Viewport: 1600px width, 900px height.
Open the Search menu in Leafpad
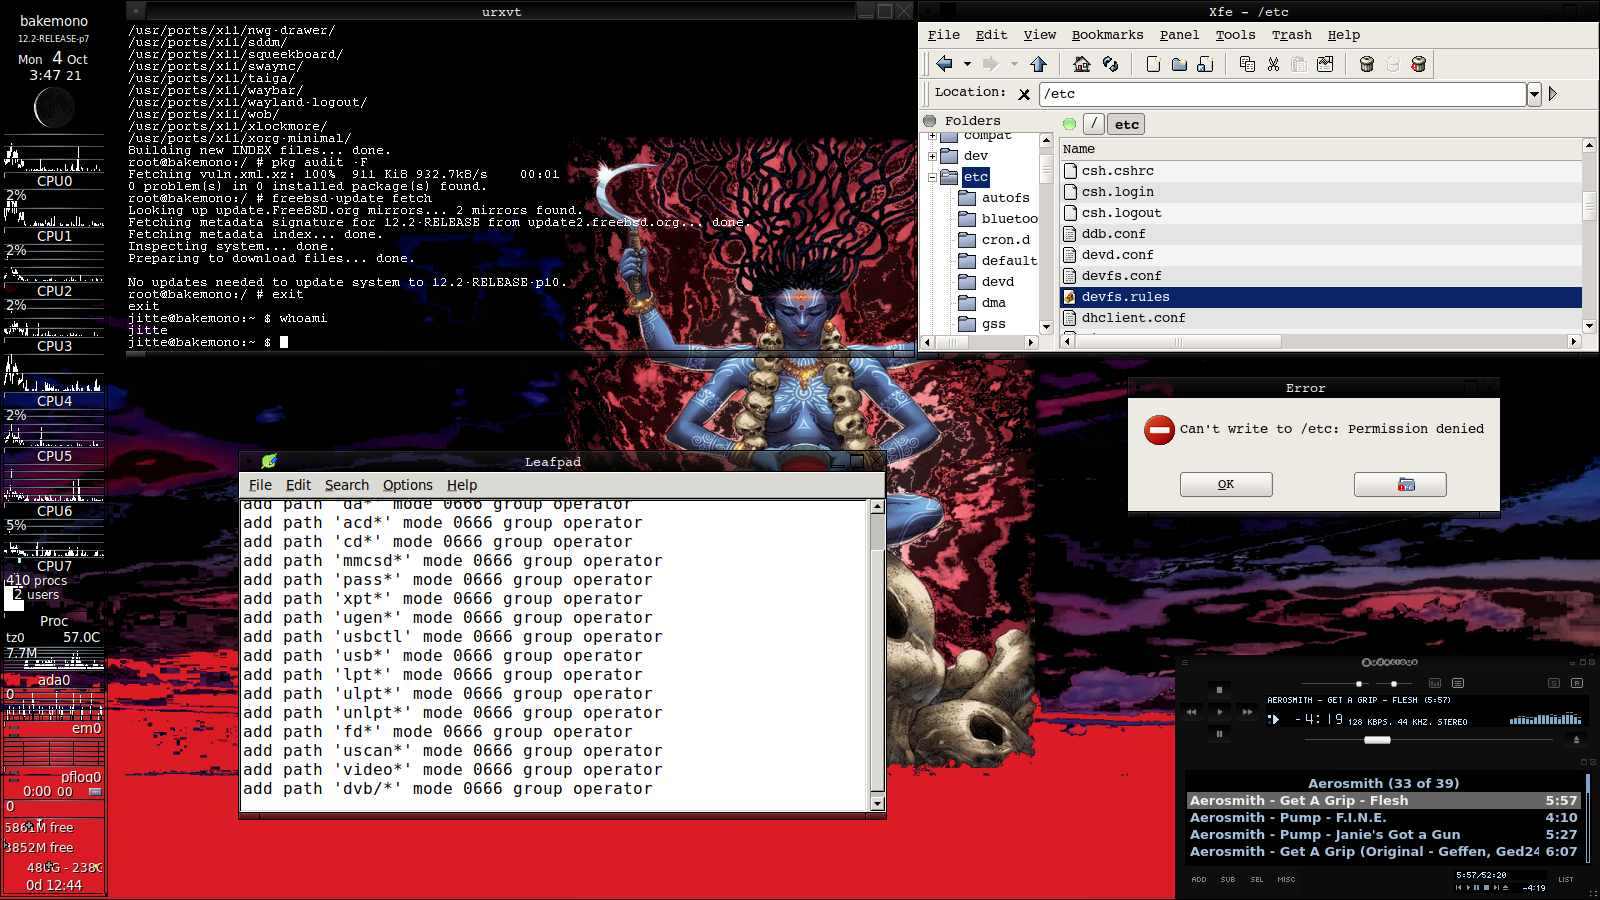[x=346, y=485]
